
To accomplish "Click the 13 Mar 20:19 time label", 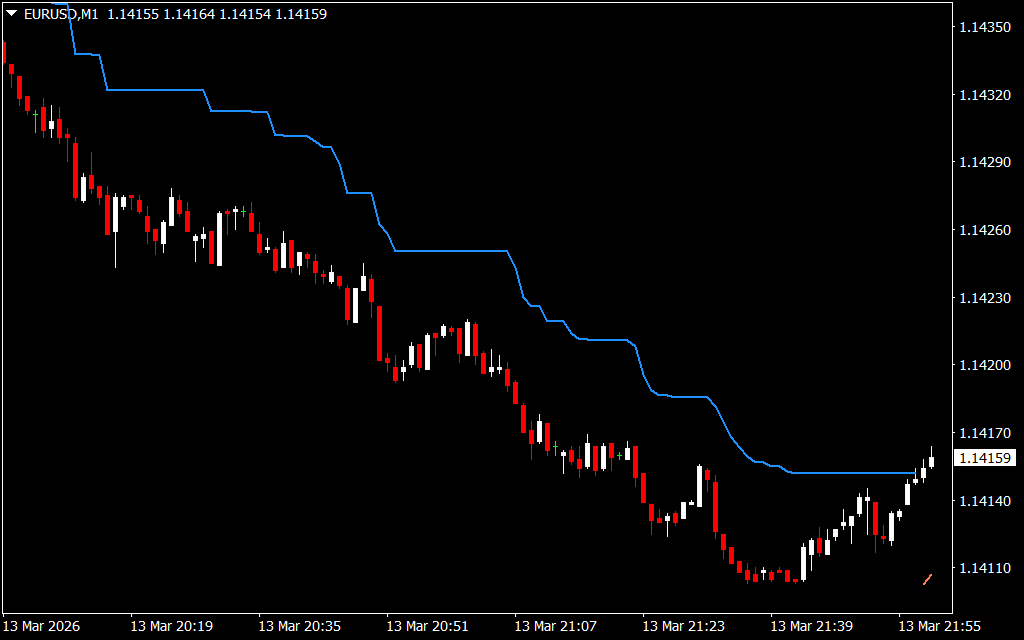I will coord(171,626).
